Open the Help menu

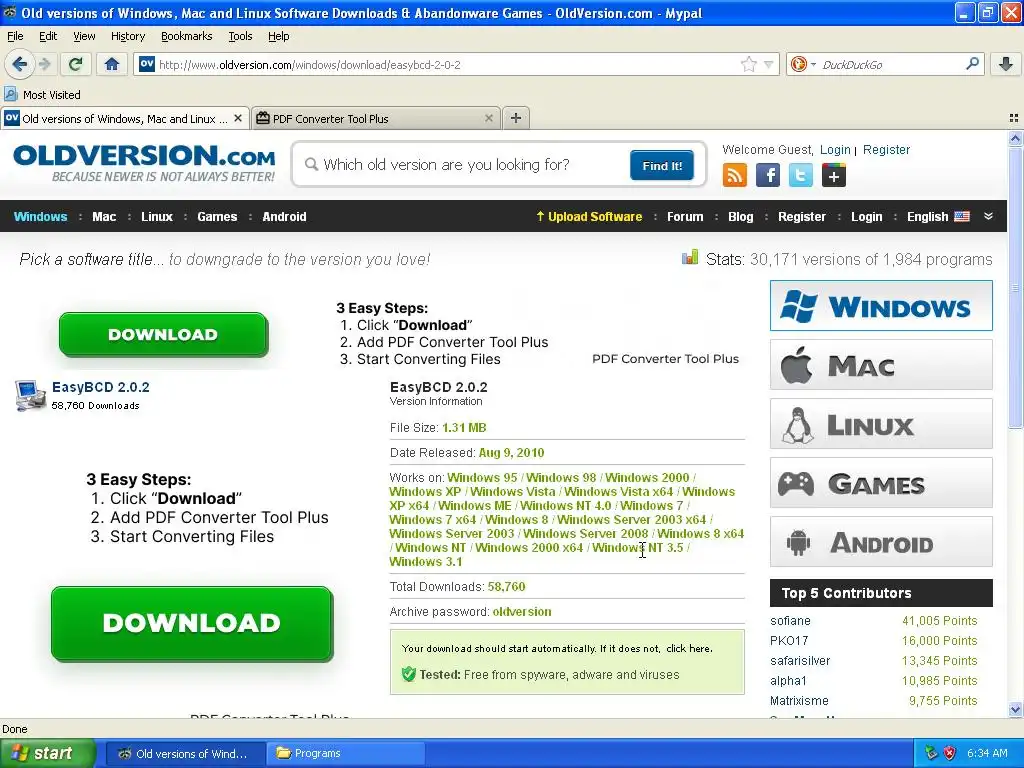point(278,36)
